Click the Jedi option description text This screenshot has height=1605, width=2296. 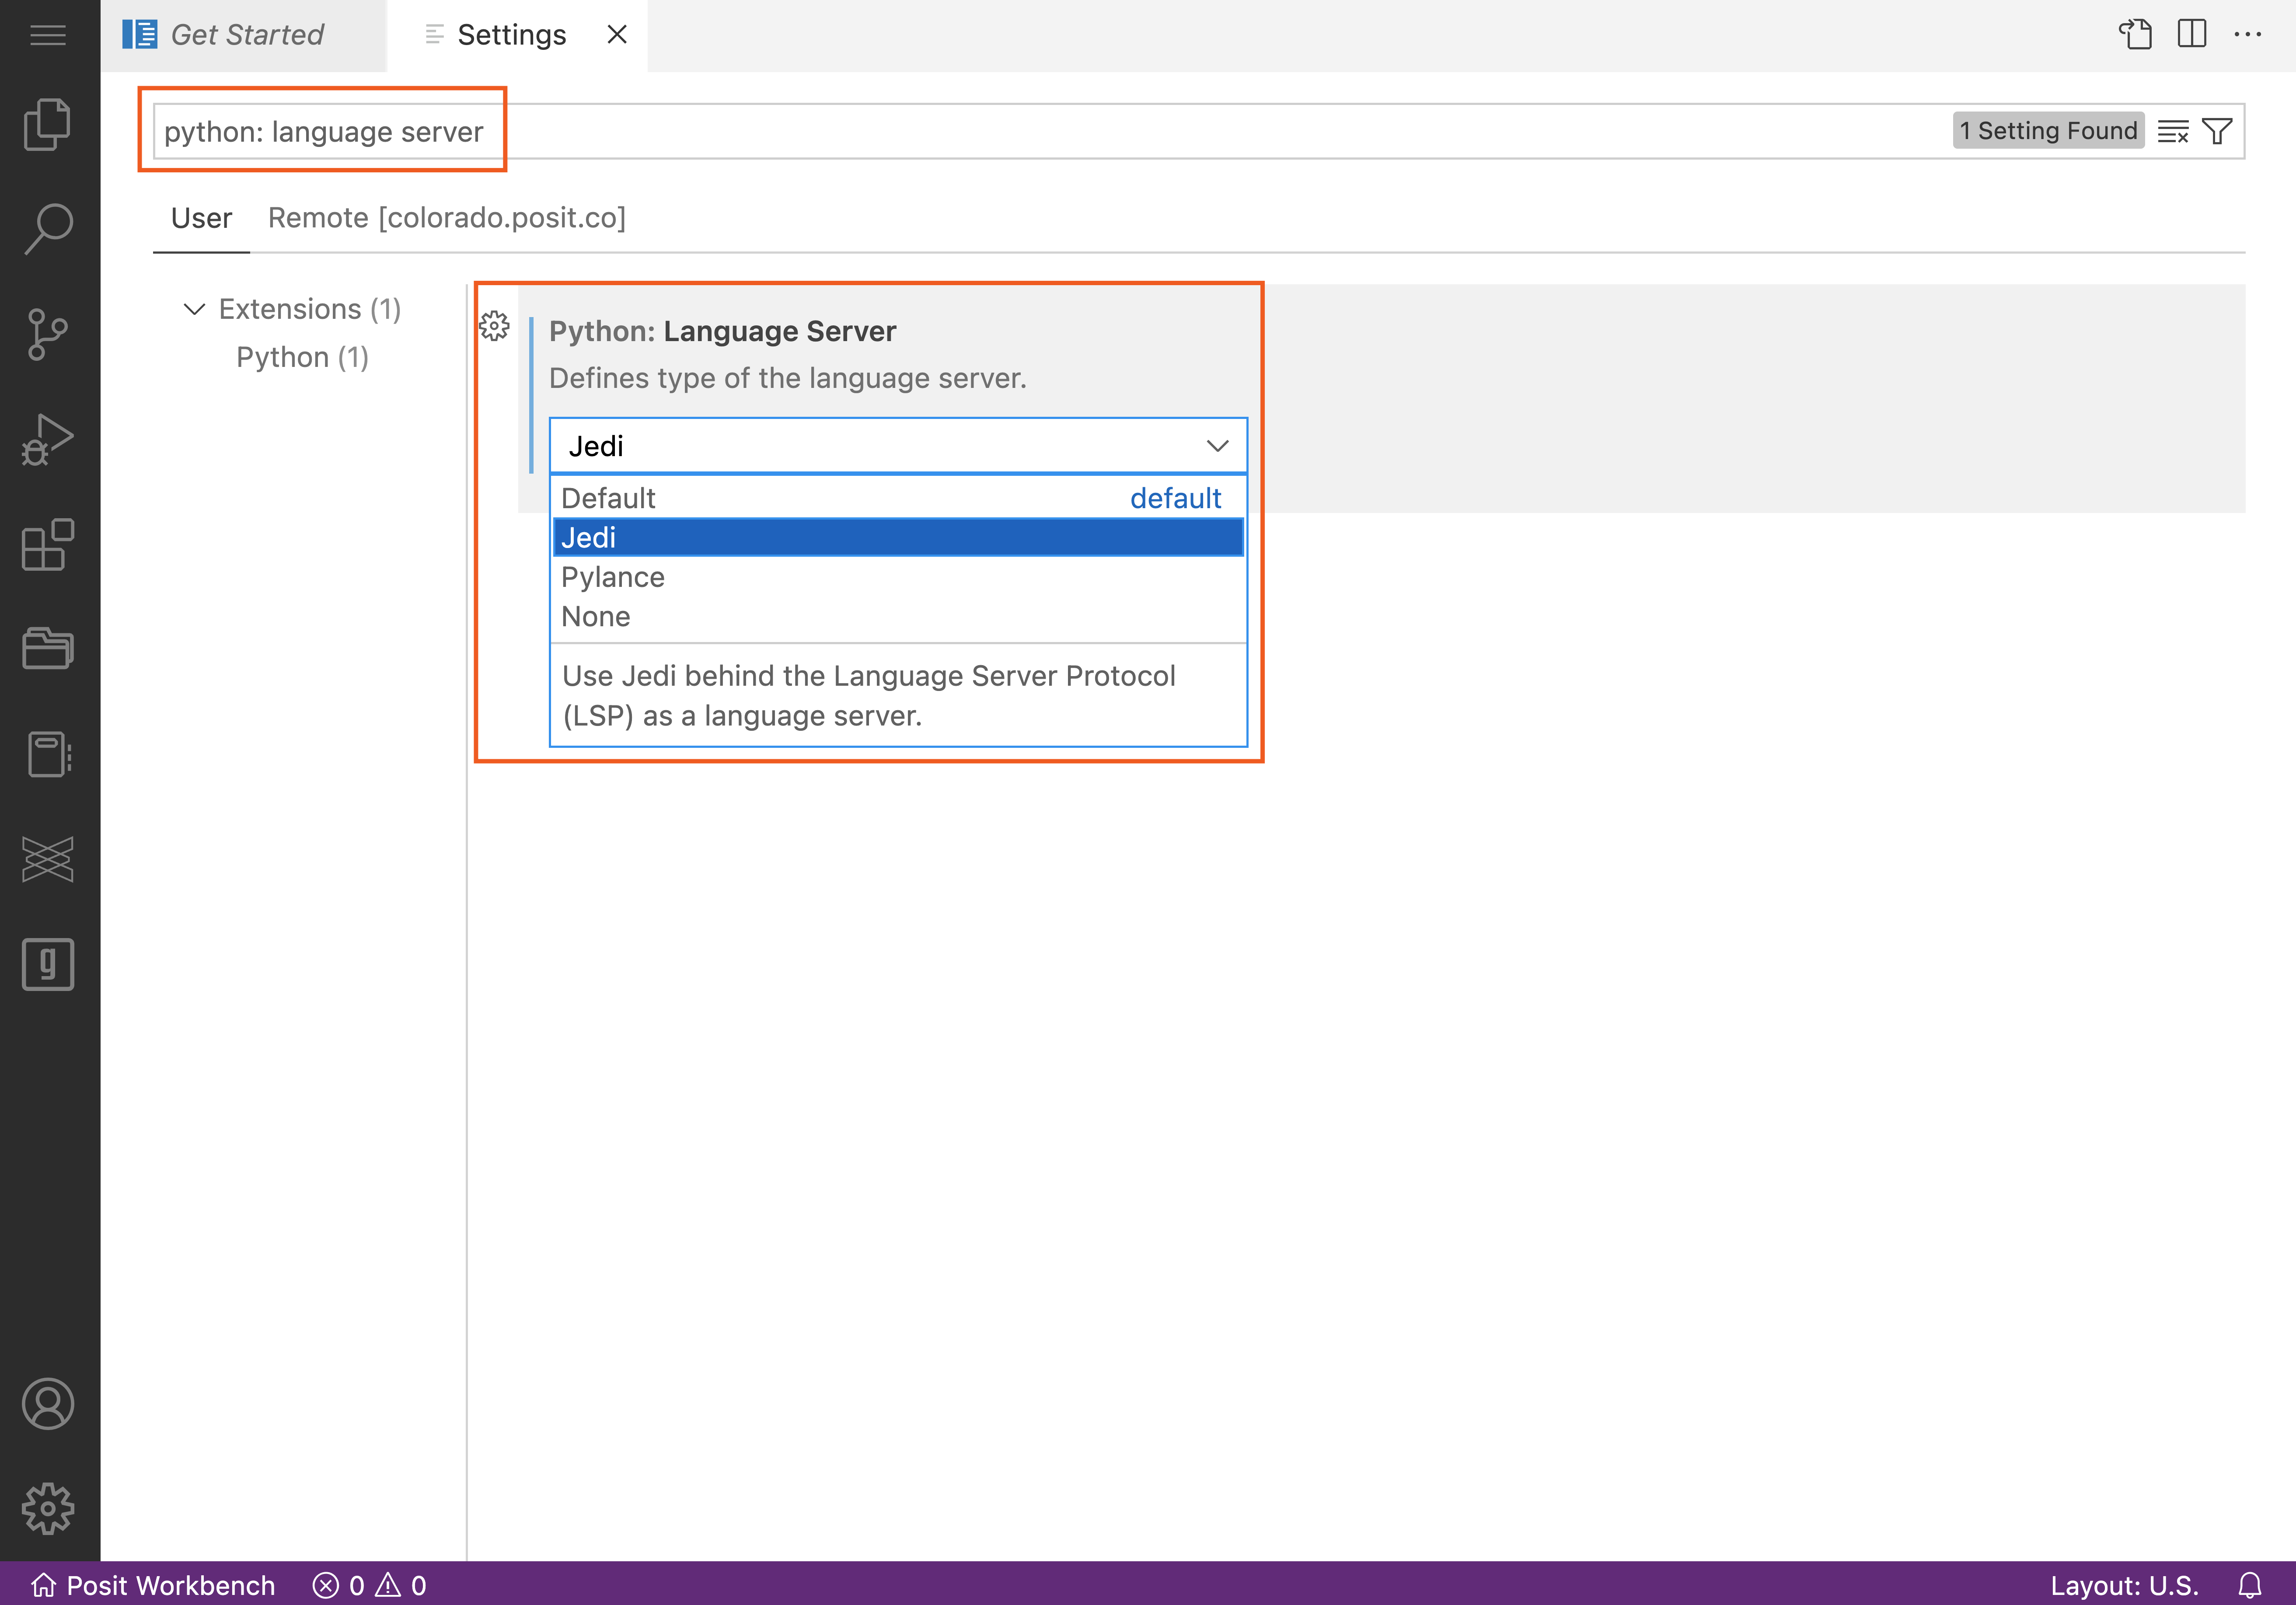(868, 696)
